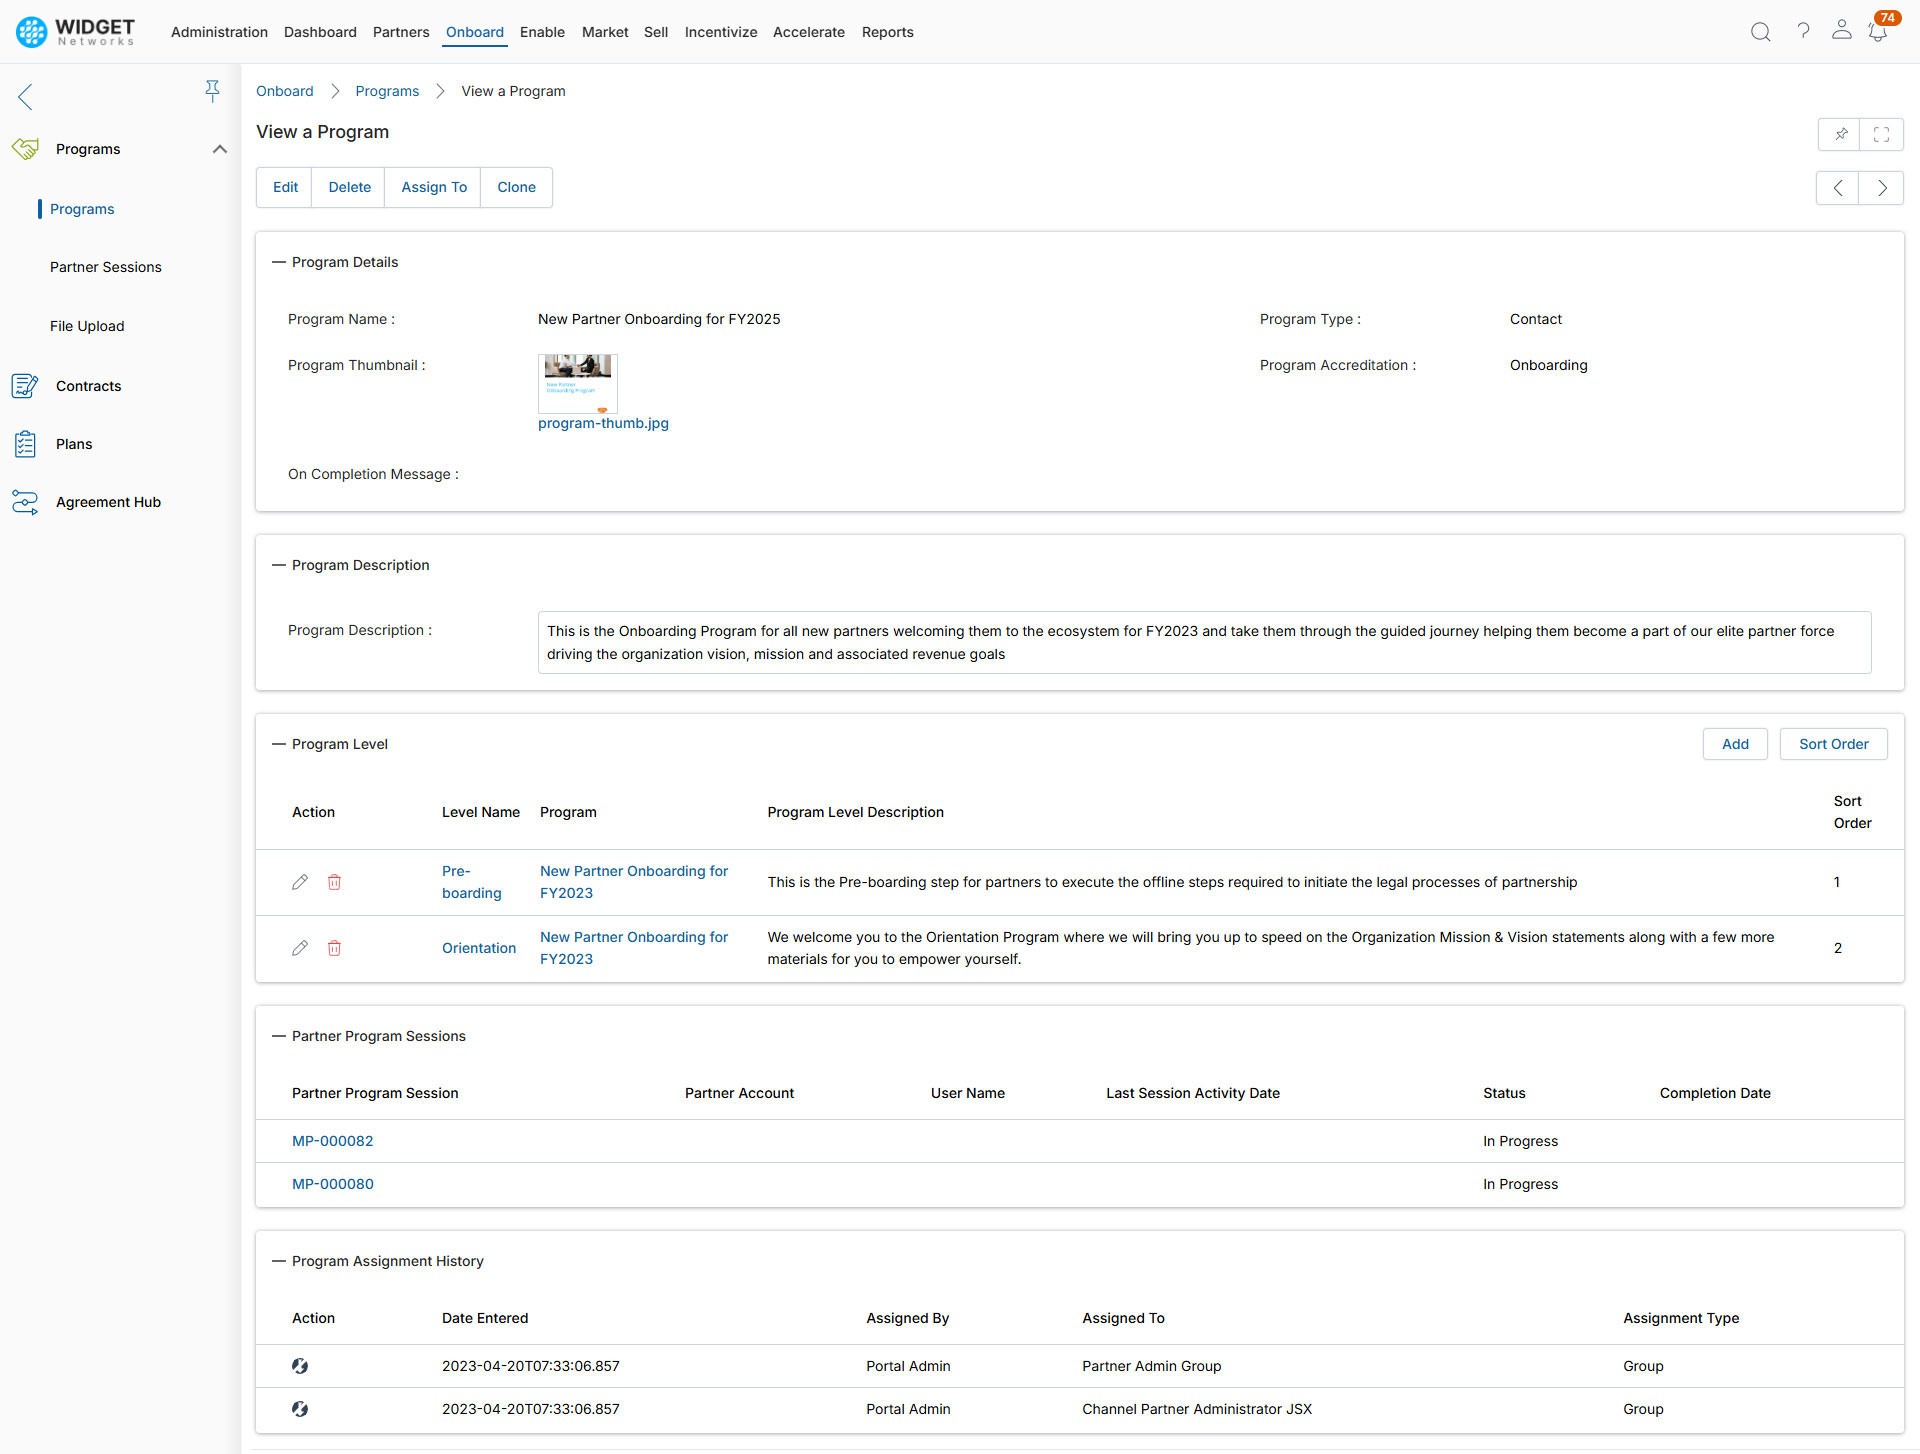Pin the sidebar with pushpin icon
The width and height of the screenshot is (1920, 1454).
click(x=212, y=92)
